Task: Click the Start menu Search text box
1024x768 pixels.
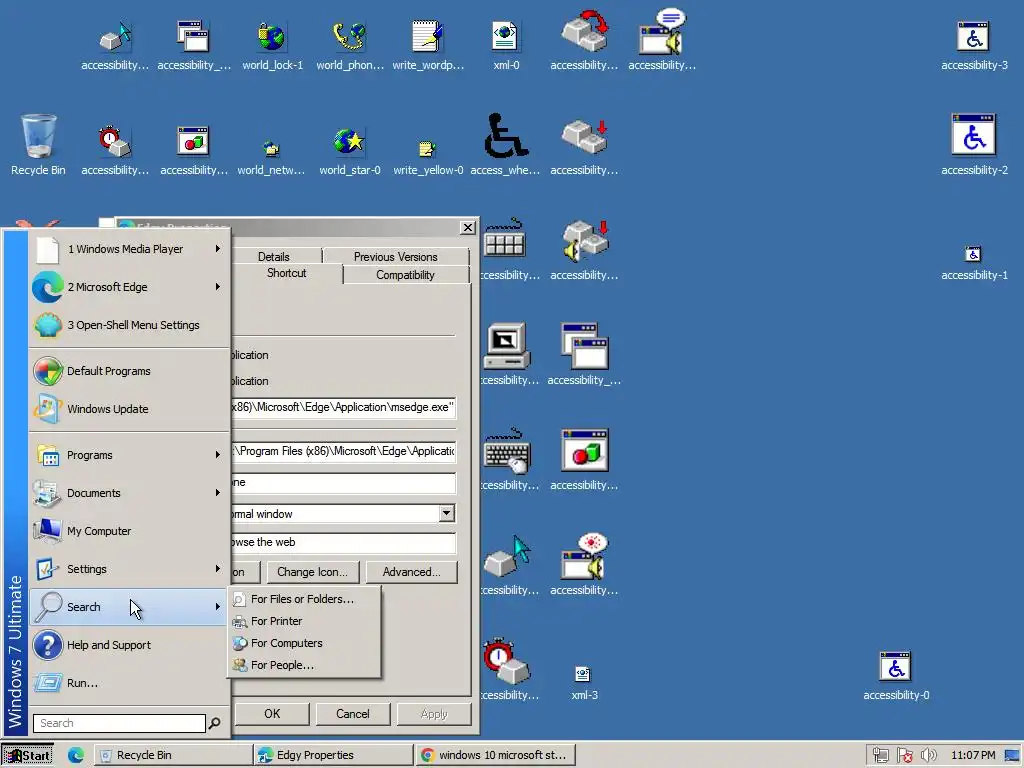Action: pyautogui.click(x=120, y=723)
